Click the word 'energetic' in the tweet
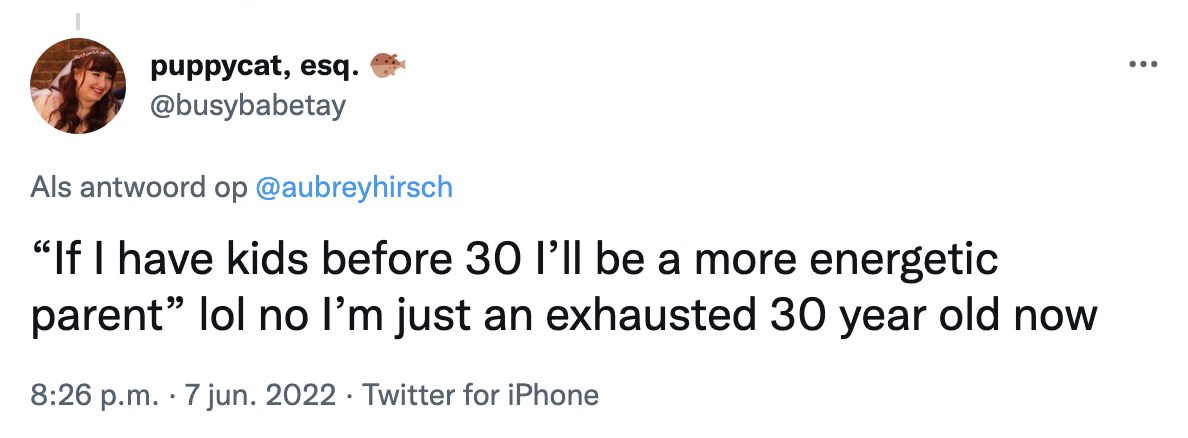 pyautogui.click(x=903, y=260)
